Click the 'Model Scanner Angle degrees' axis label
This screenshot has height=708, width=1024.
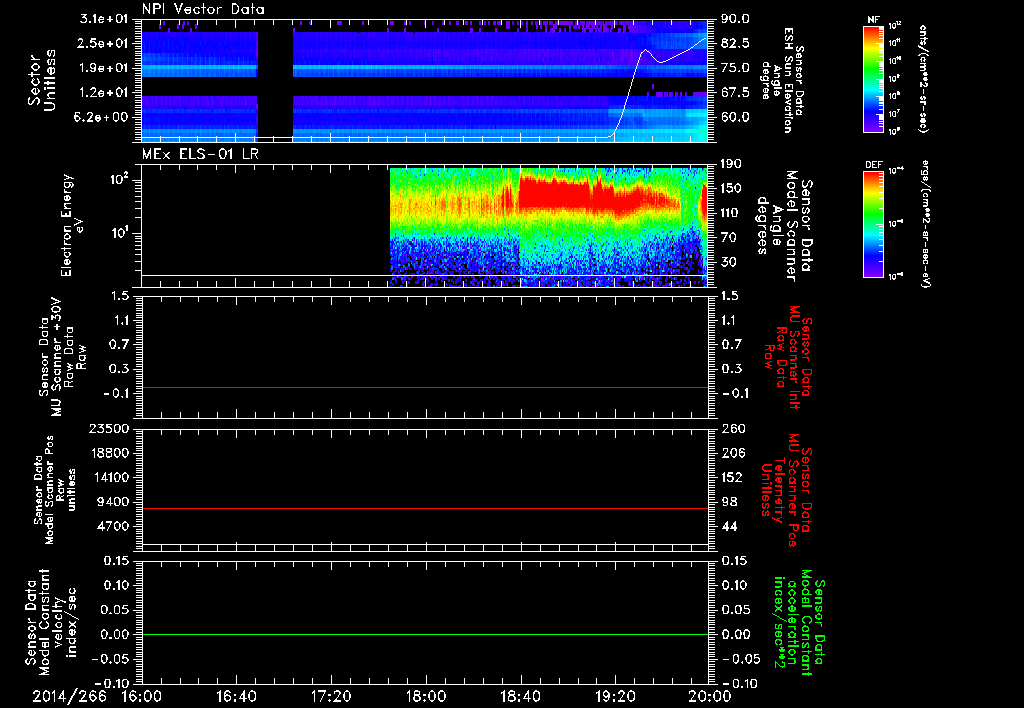click(784, 225)
